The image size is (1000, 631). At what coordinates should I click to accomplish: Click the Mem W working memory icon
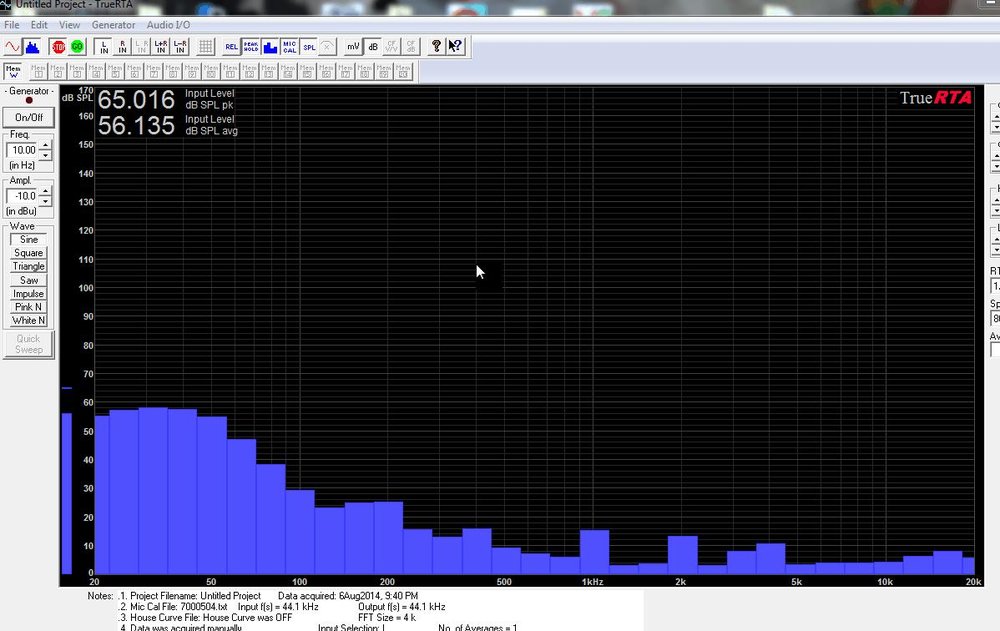pyautogui.click(x=13, y=71)
